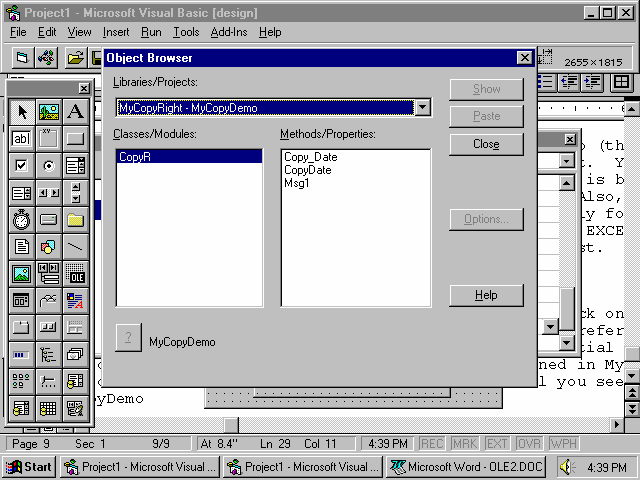Click the question mark button beside MyCopyDemo
The height and width of the screenshot is (480, 640).
tap(128, 339)
